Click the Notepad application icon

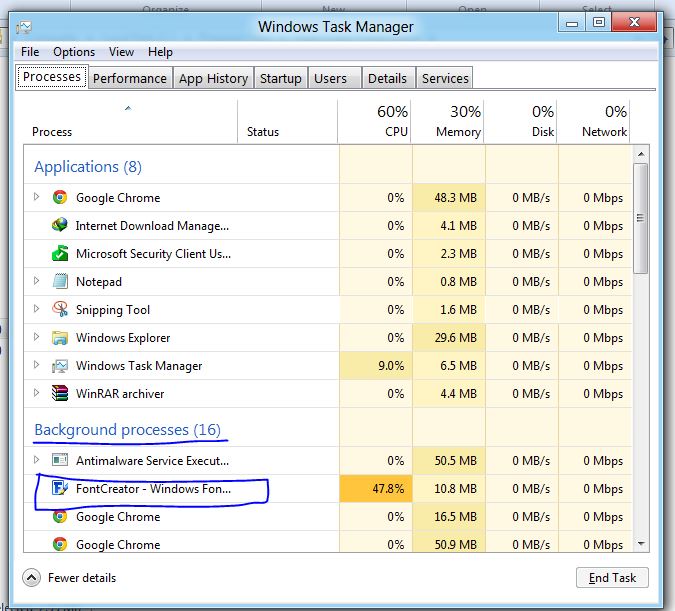(x=60, y=281)
